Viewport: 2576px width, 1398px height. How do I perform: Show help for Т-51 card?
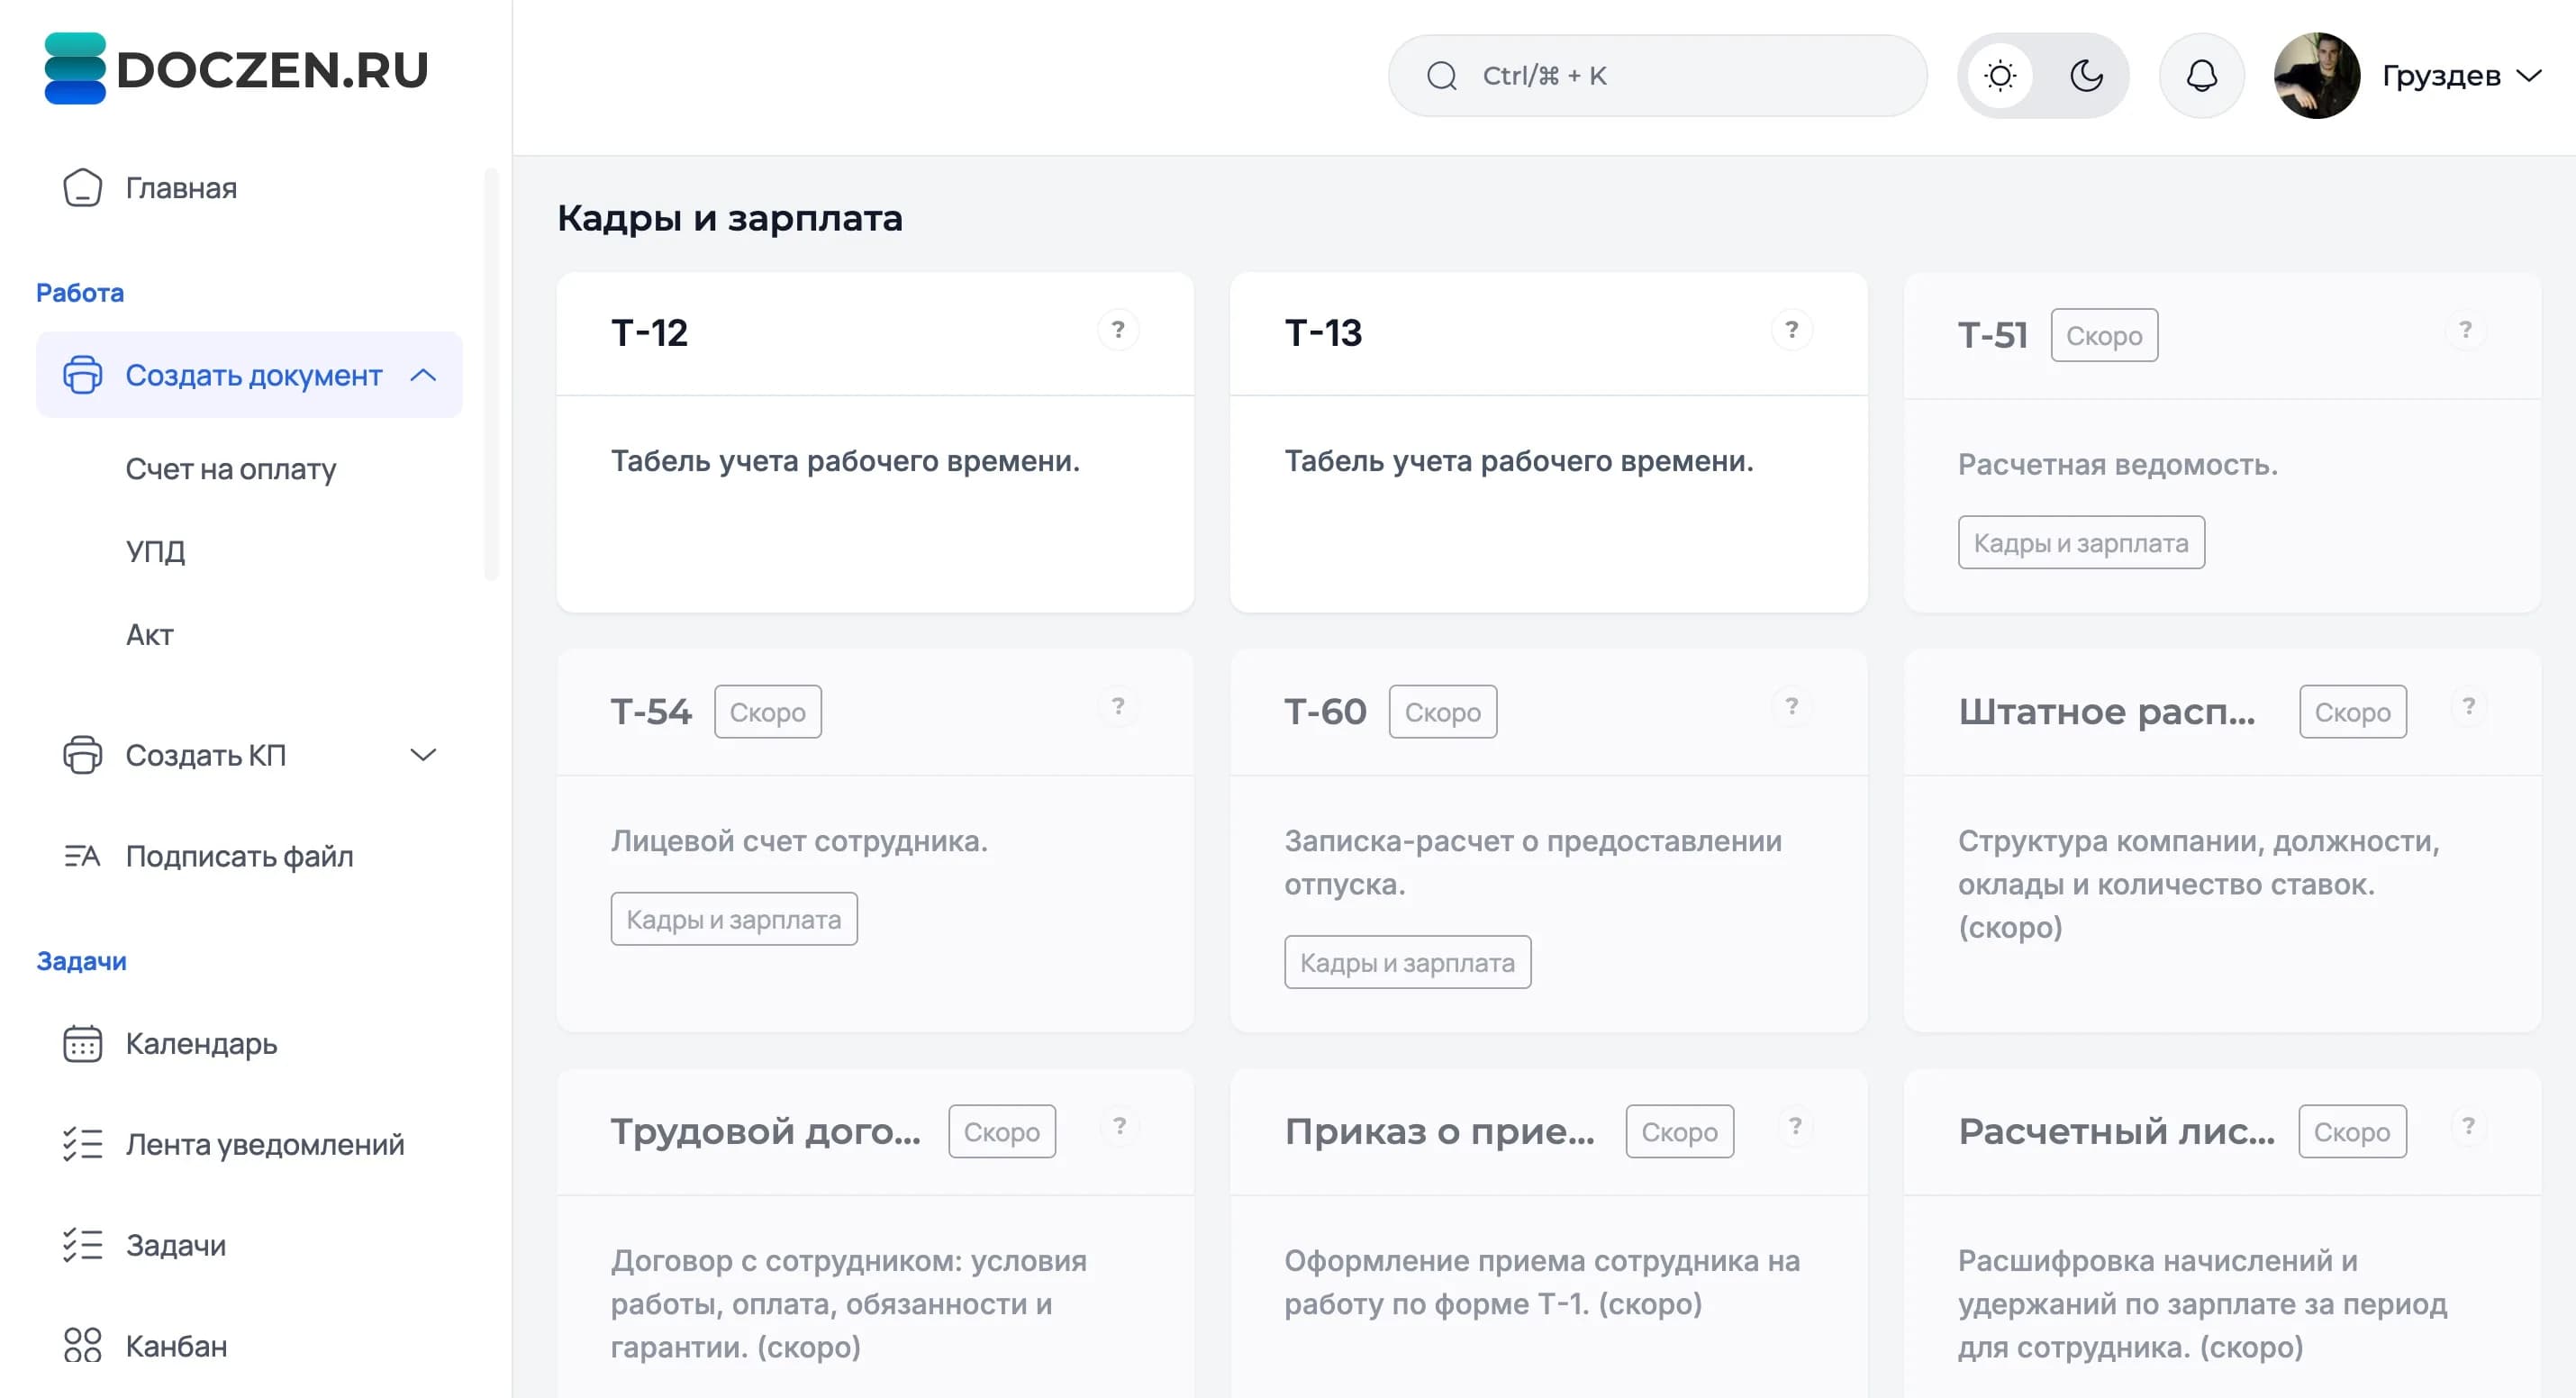click(x=2465, y=330)
